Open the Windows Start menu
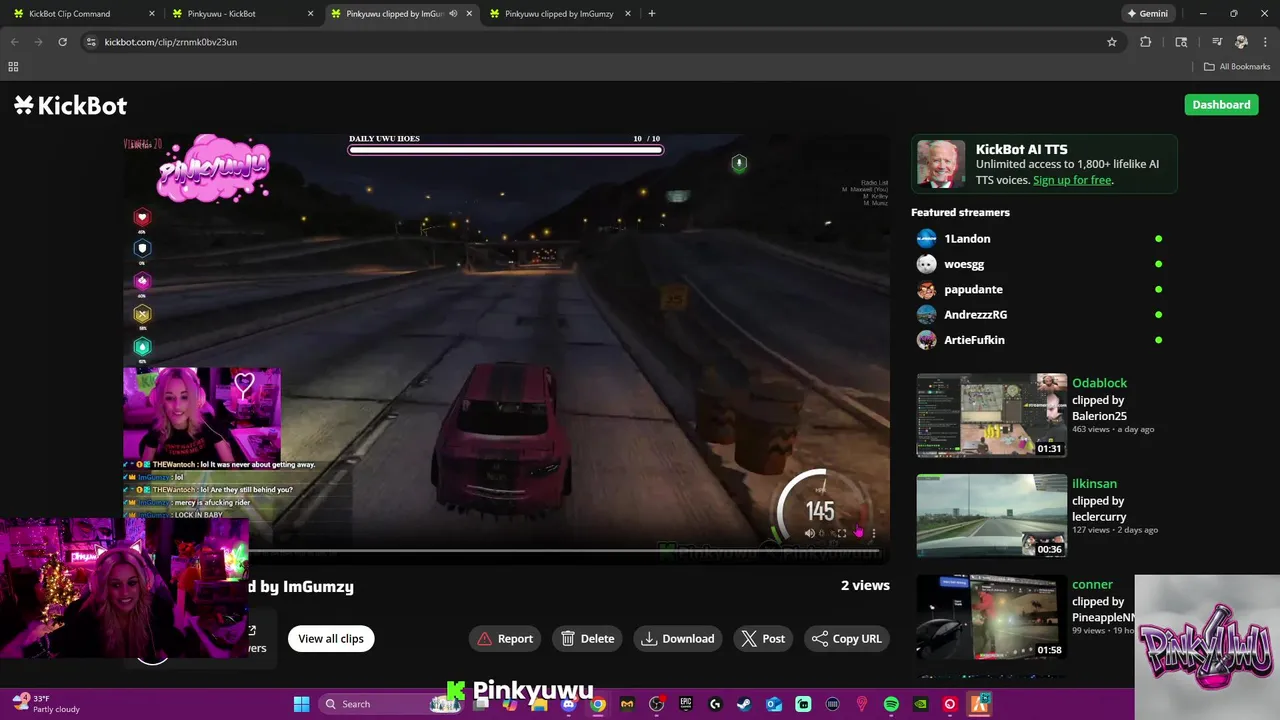Screen dimensions: 1280x720 pos(301,704)
